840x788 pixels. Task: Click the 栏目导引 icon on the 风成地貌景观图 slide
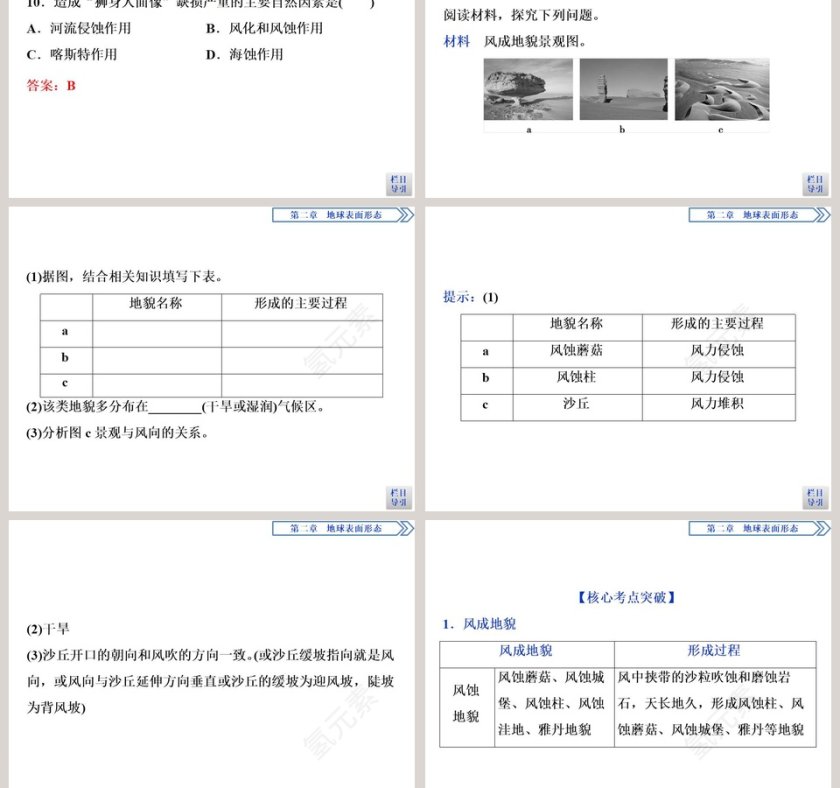click(816, 184)
